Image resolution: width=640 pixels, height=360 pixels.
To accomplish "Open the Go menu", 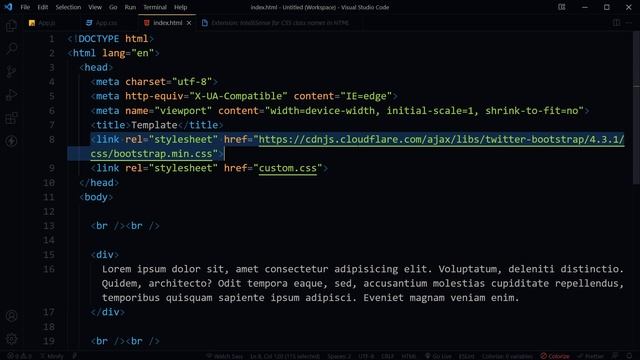I will click(113, 7).
